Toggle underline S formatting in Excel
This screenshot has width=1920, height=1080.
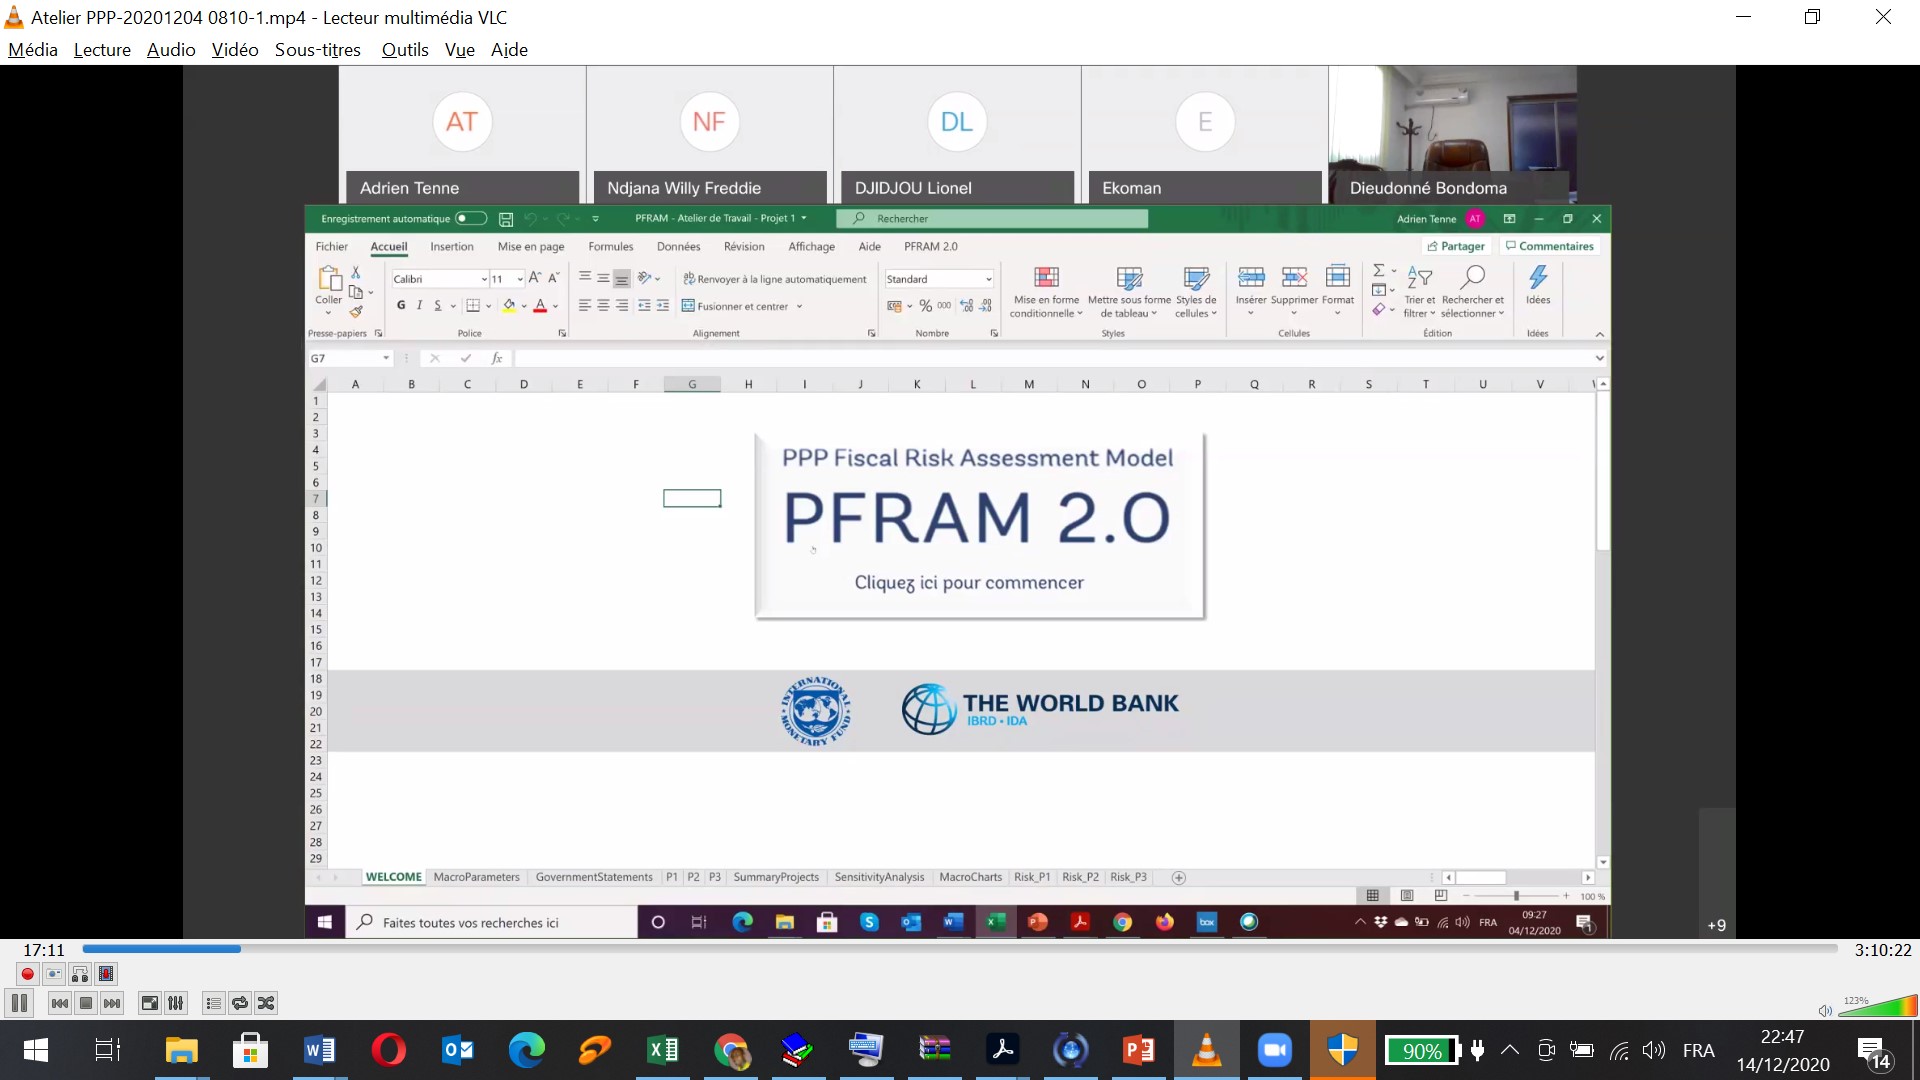[437, 306]
